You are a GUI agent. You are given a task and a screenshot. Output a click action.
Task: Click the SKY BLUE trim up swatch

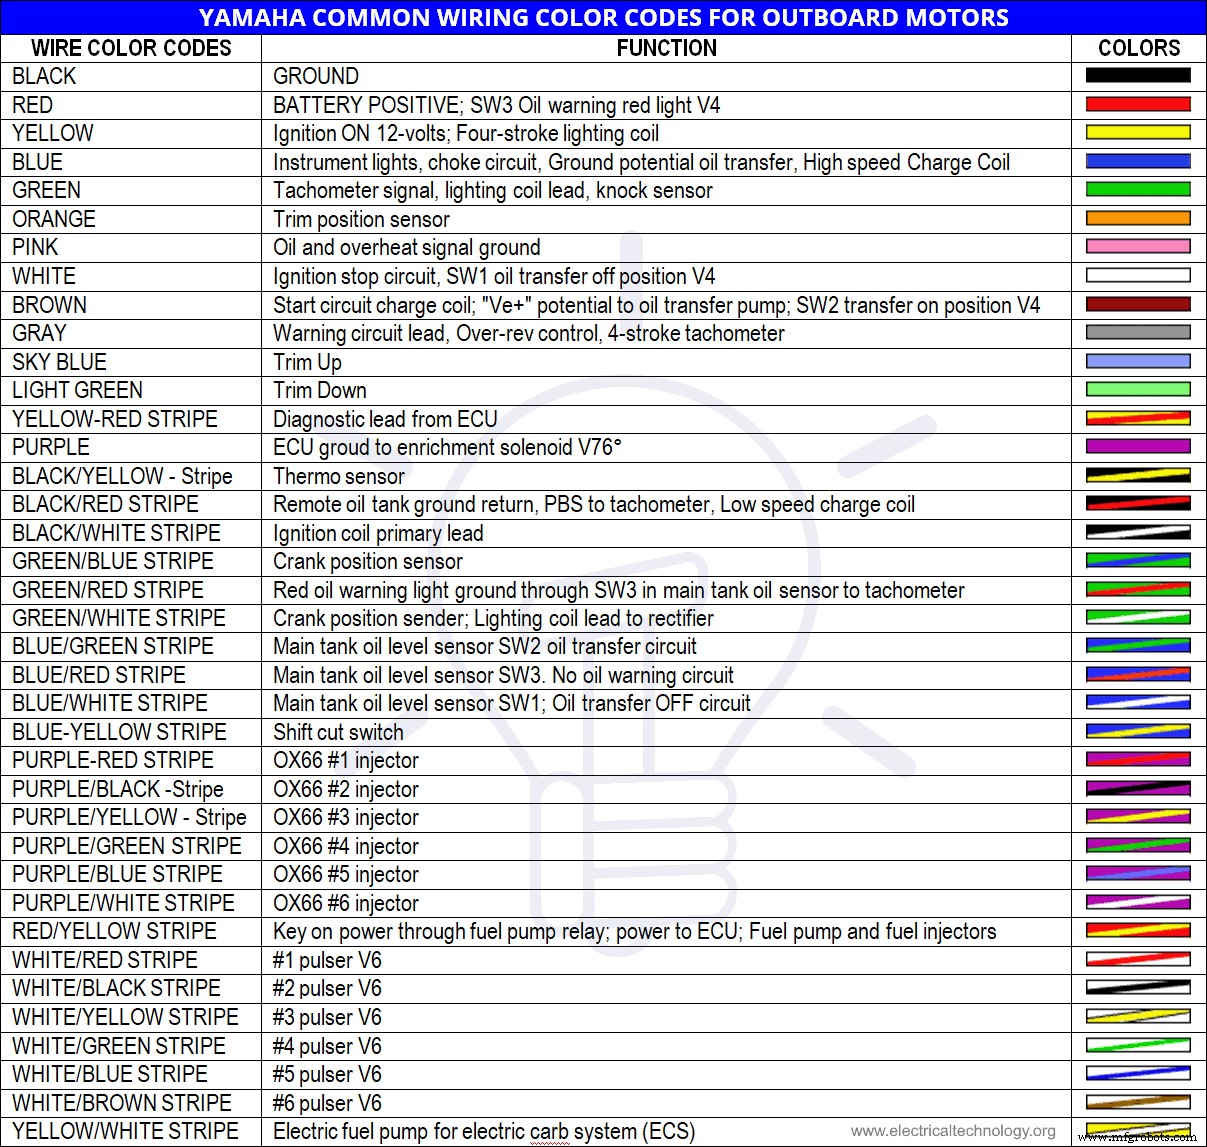pos(1137,360)
